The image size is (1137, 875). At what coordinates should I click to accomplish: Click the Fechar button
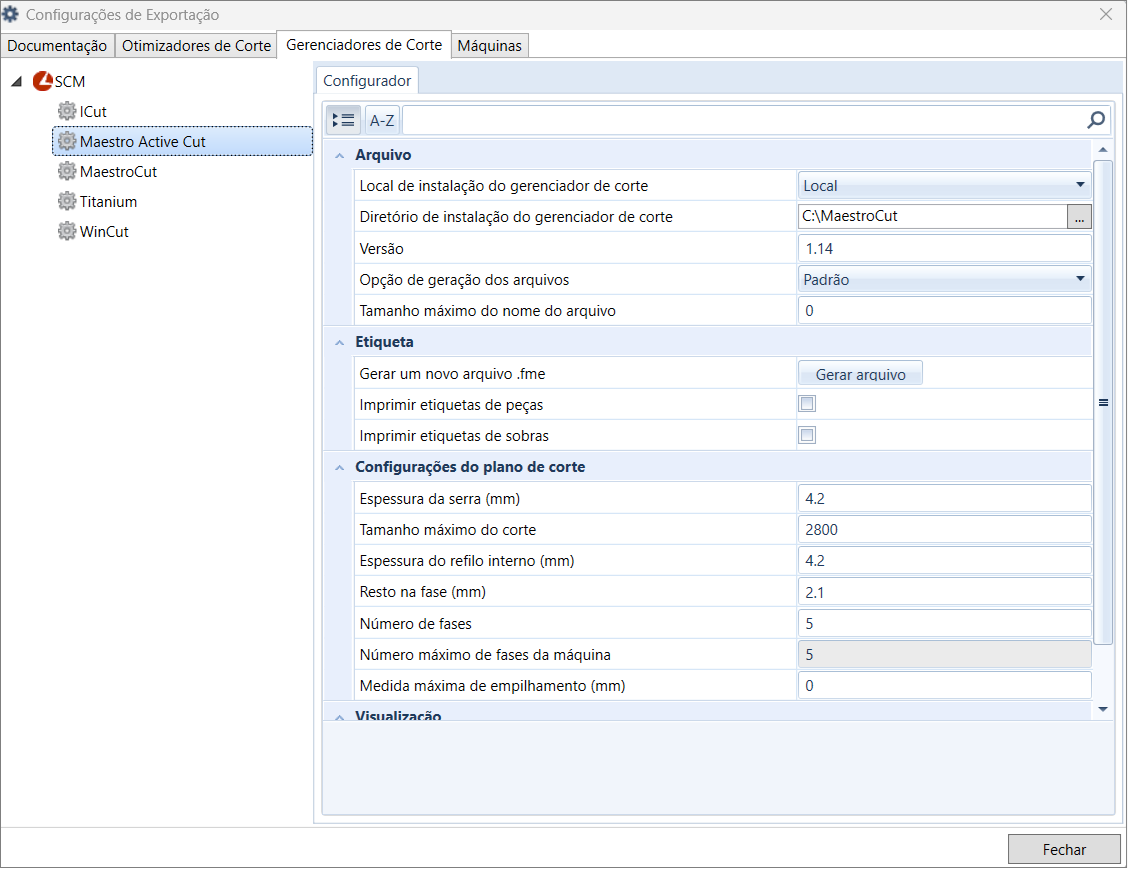coord(1064,849)
